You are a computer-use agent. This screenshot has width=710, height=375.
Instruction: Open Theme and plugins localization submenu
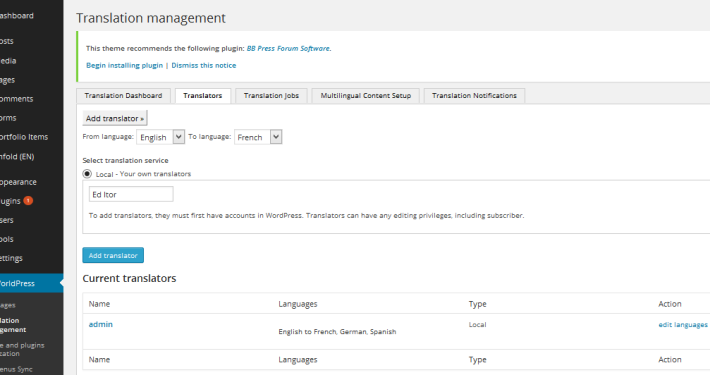(22, 349)
